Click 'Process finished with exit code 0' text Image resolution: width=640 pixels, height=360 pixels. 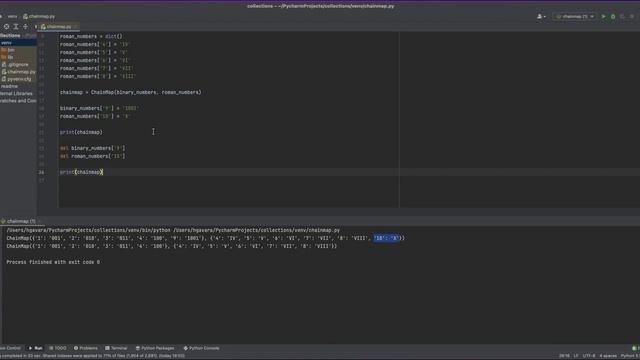pyautogui.click(x=53, y=262)
